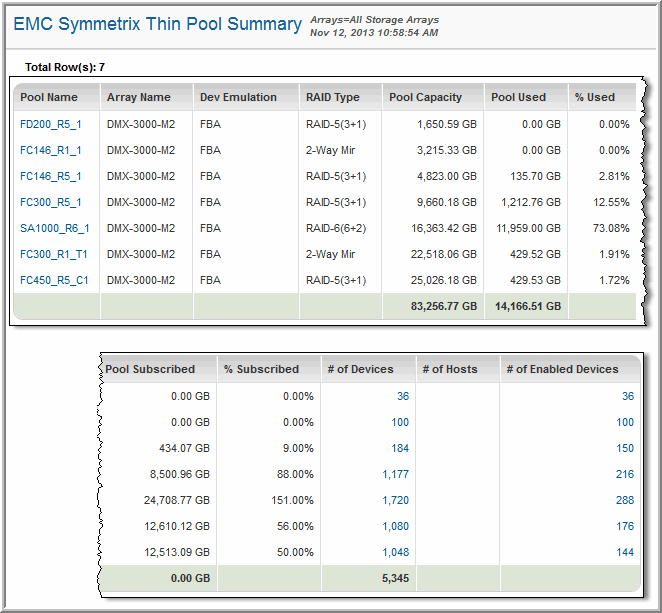This screenshot has width=662, height=613.
Task: Click the 1,177 devices link
Action: (395, 473)
